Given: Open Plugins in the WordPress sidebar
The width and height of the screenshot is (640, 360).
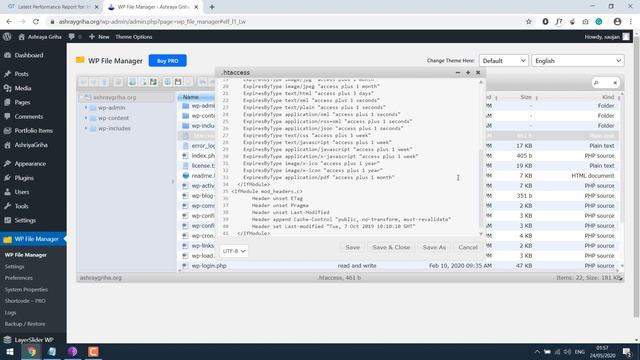Looking at the screenshot, I should pos(24,178).
